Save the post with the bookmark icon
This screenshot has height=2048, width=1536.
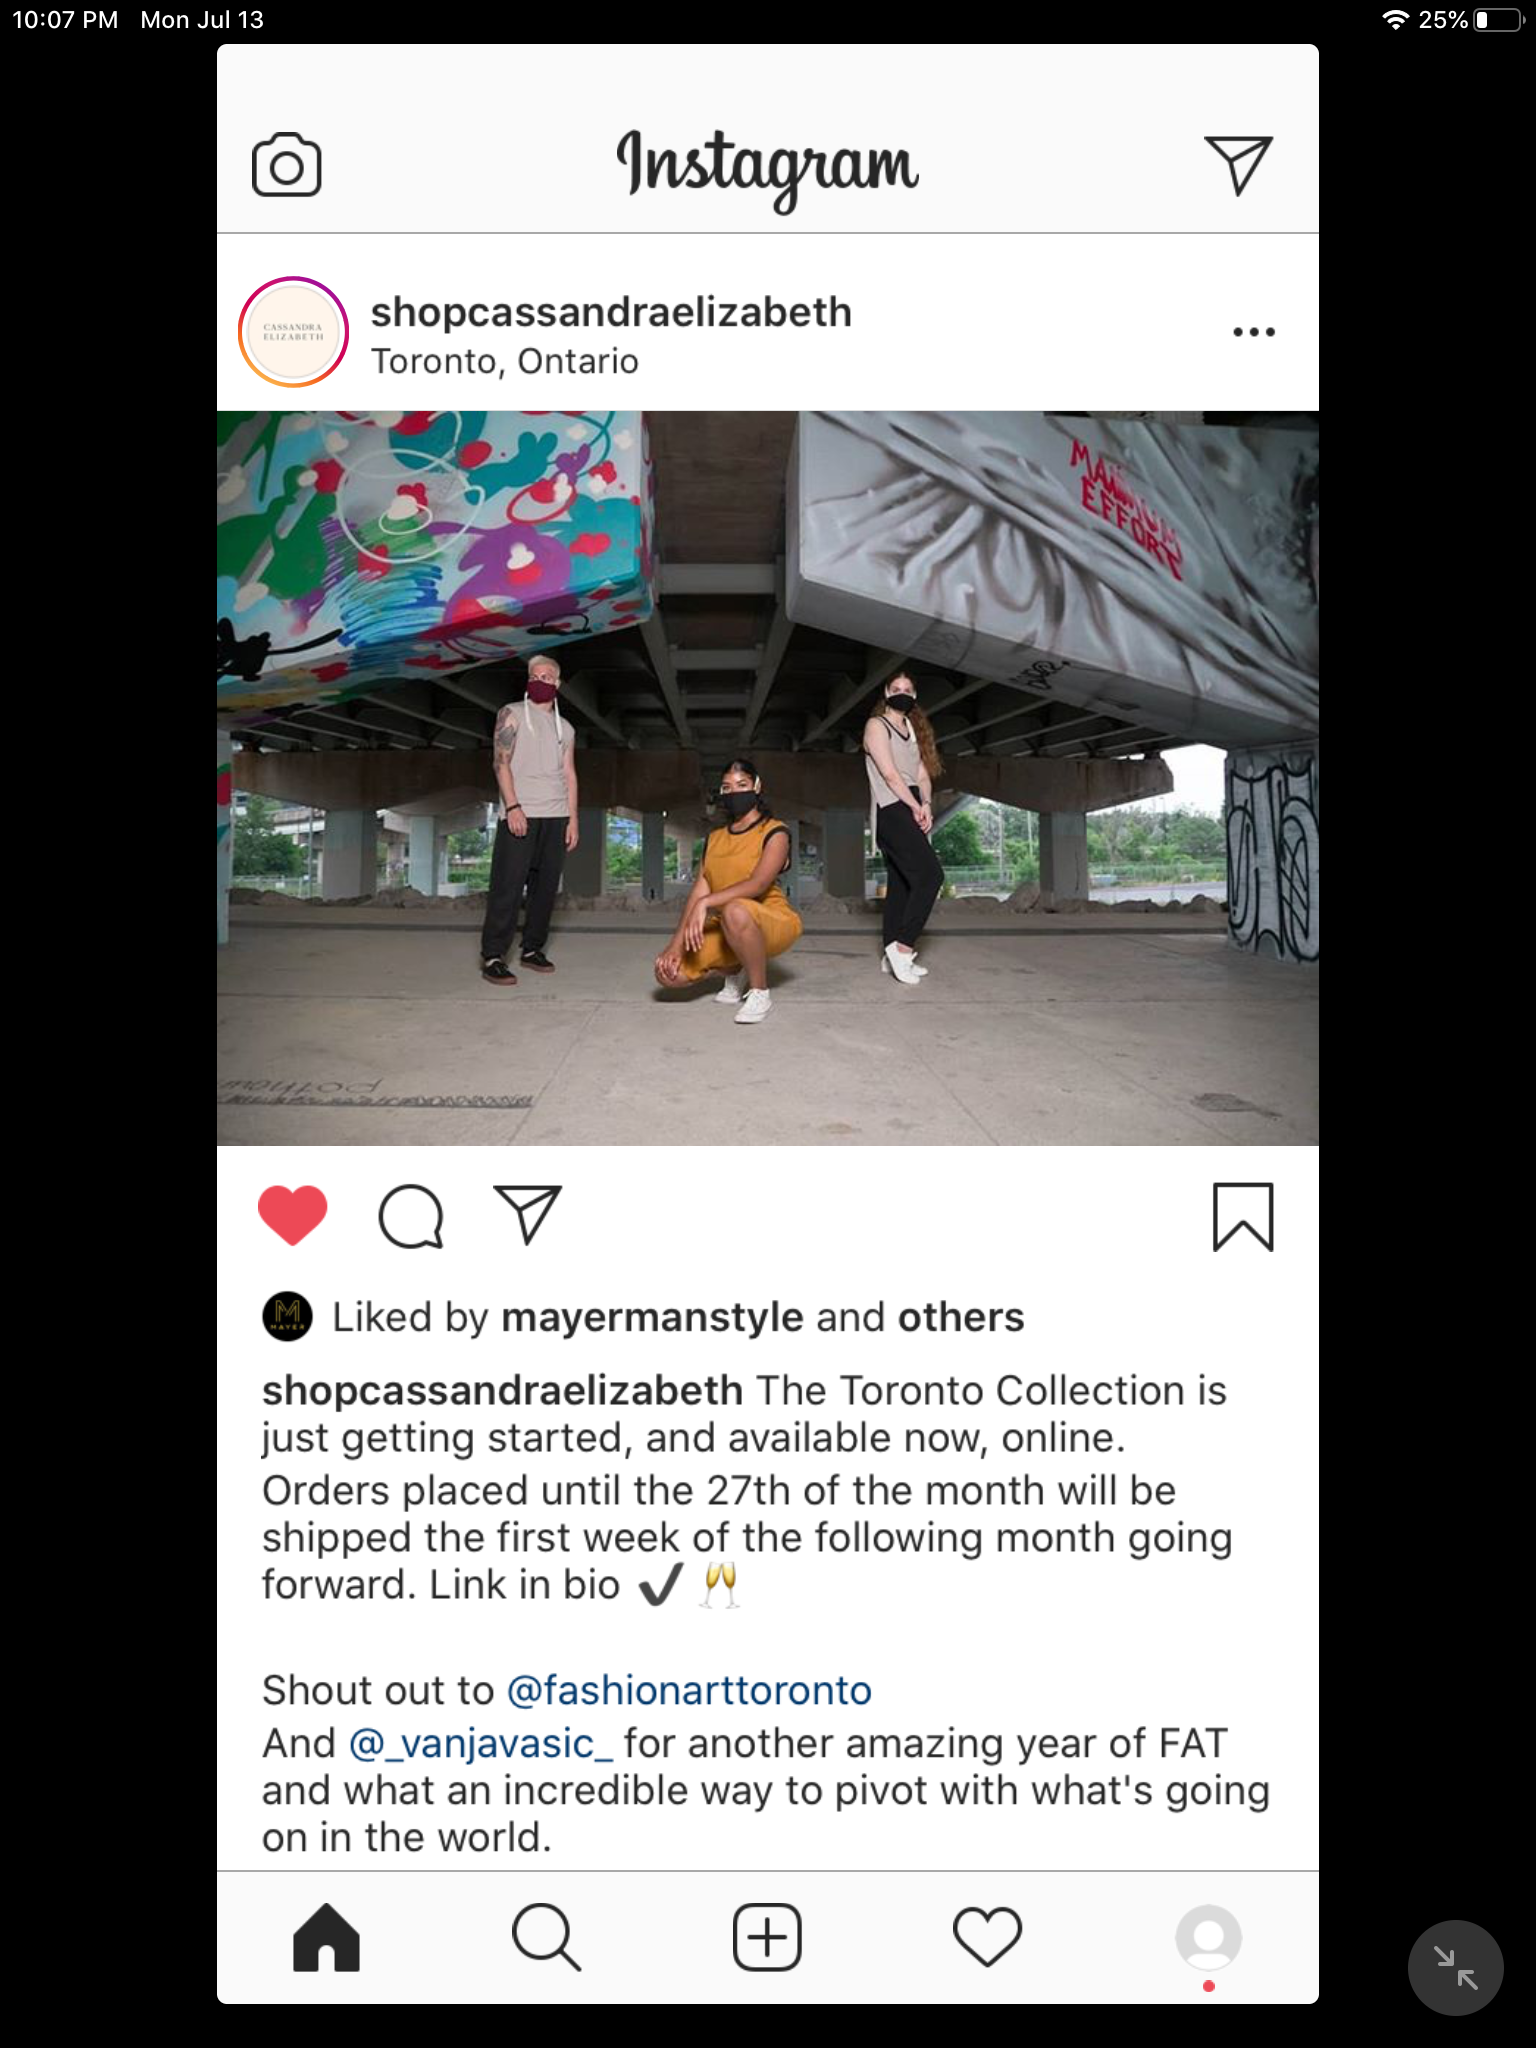[x=1243, y=1217]
